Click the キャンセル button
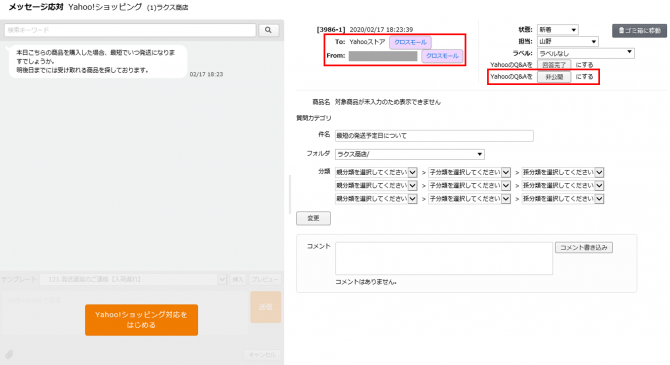This screenshot has width=670, height=365. tap(262, 354)
